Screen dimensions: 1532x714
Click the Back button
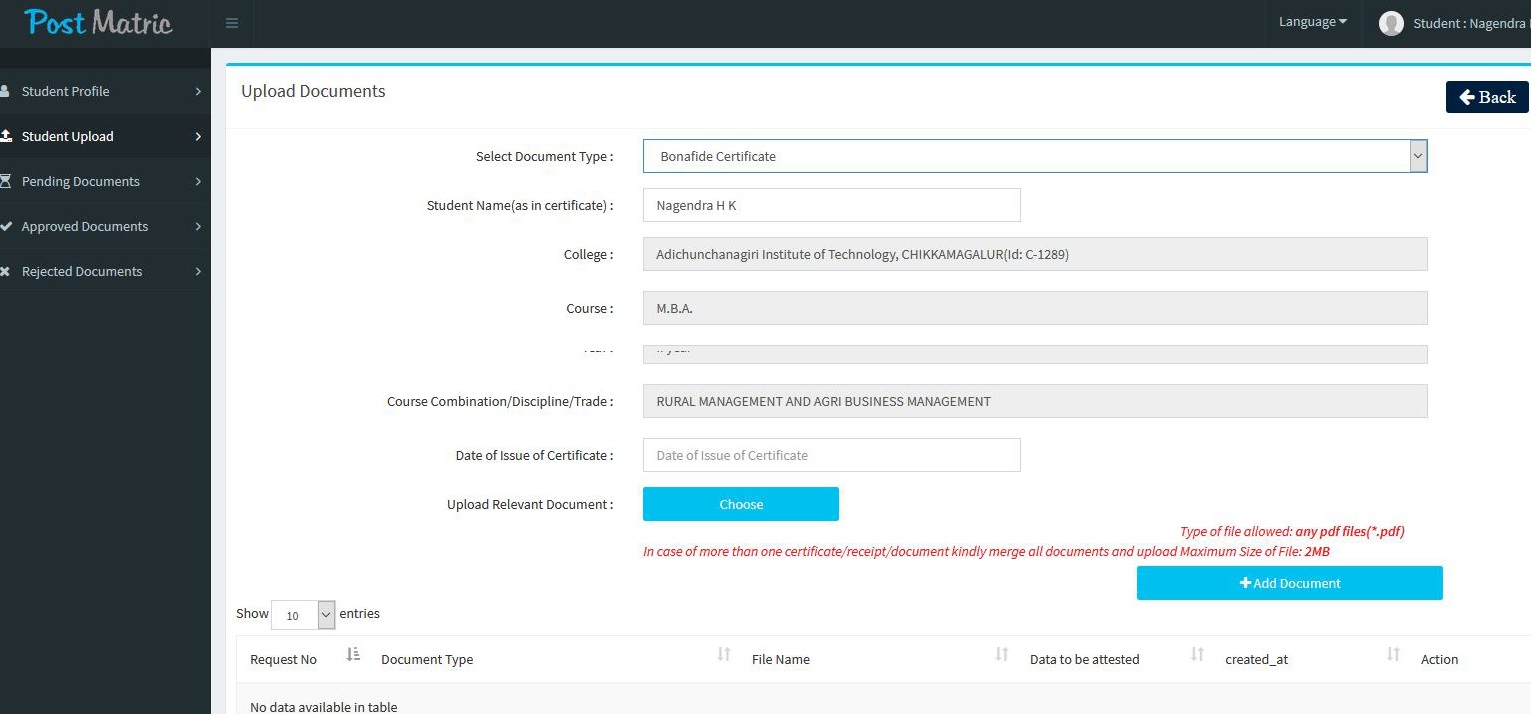1487,97
